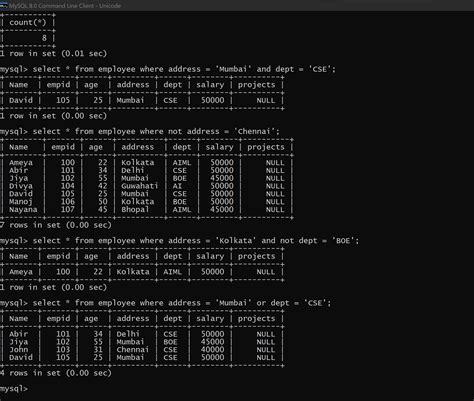
Task: Click the '7 rows in set (0.00 sec)' line
Action: [56, 225]
